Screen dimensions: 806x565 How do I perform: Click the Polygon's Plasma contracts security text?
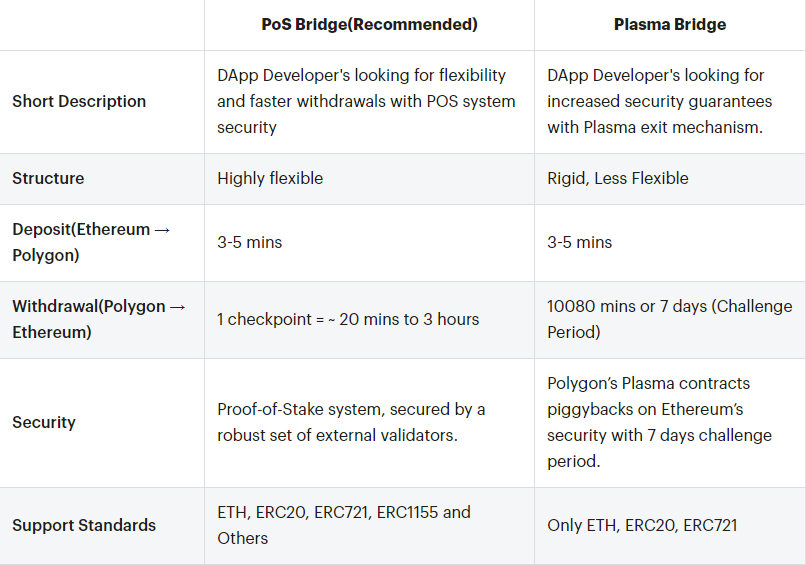(x=659, y=422)
